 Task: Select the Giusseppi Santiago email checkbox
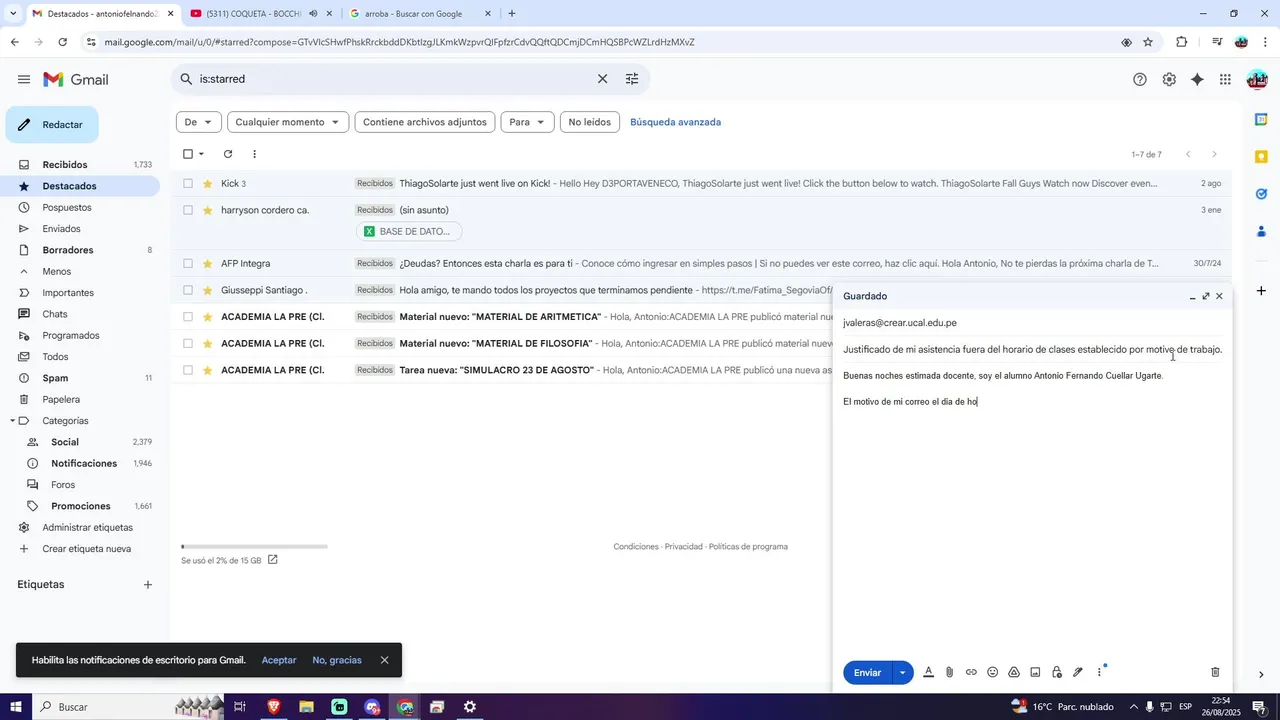(187, 290)
